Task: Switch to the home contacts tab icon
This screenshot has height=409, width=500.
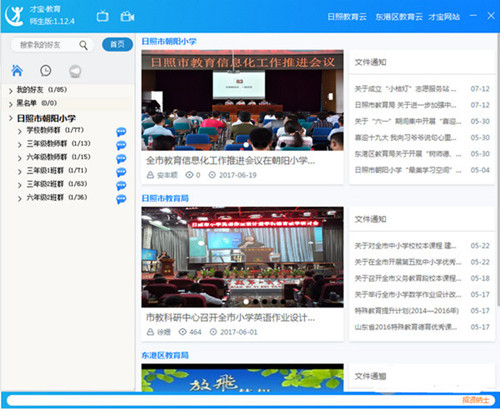Action: [x=17, y=70]
